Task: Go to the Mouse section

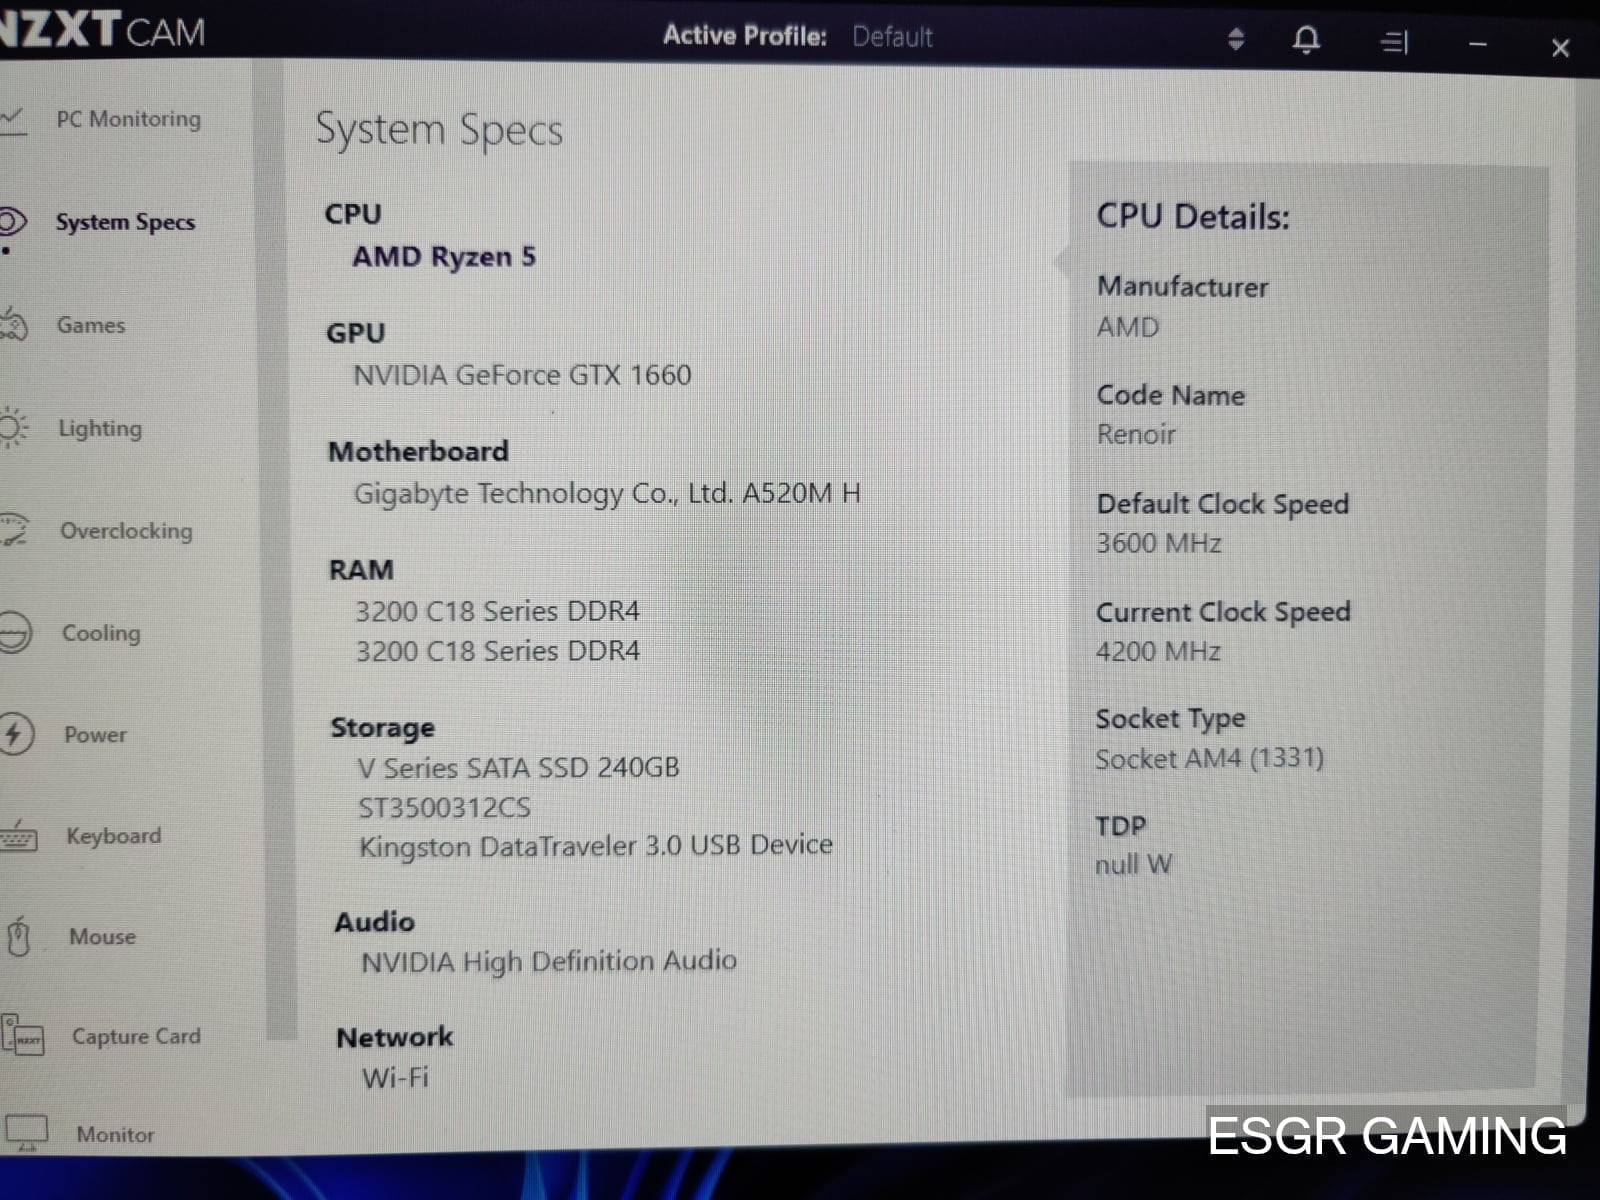Action: 102,937
